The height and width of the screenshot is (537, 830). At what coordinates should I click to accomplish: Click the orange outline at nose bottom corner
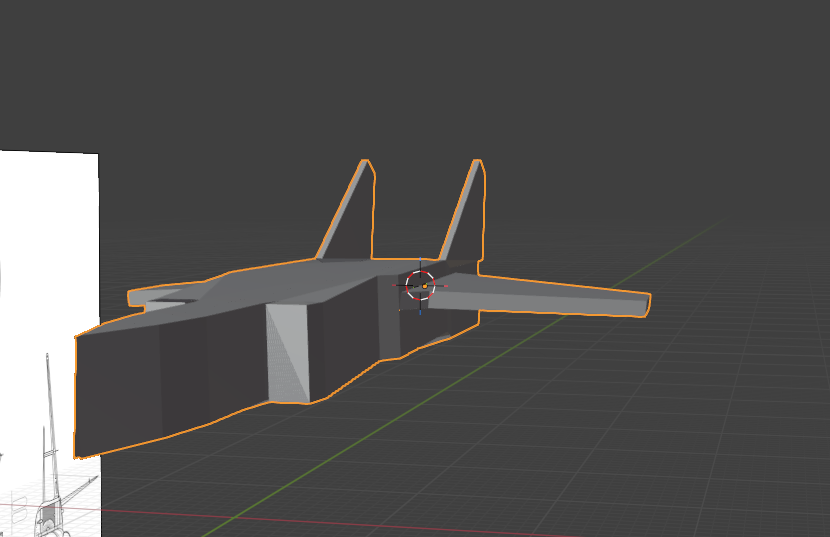click(x=78, y=457)
